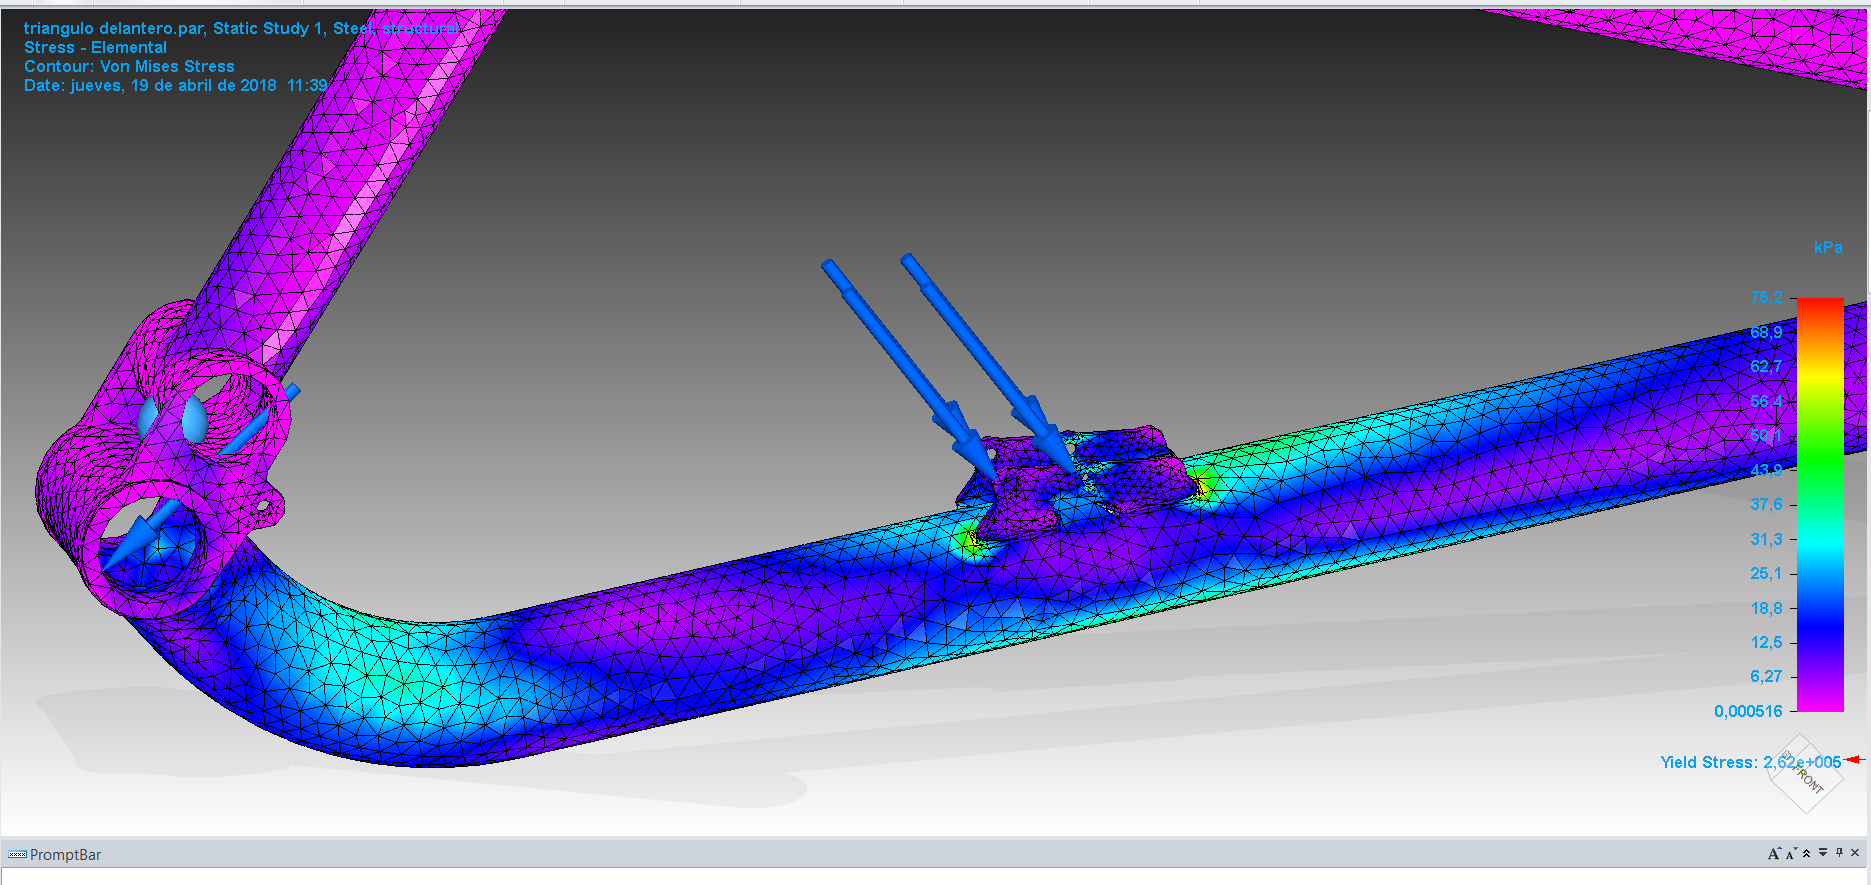Decrease PromptBar font size
The height and width of the screenshot is (885, 1871).
(1790, 854)
